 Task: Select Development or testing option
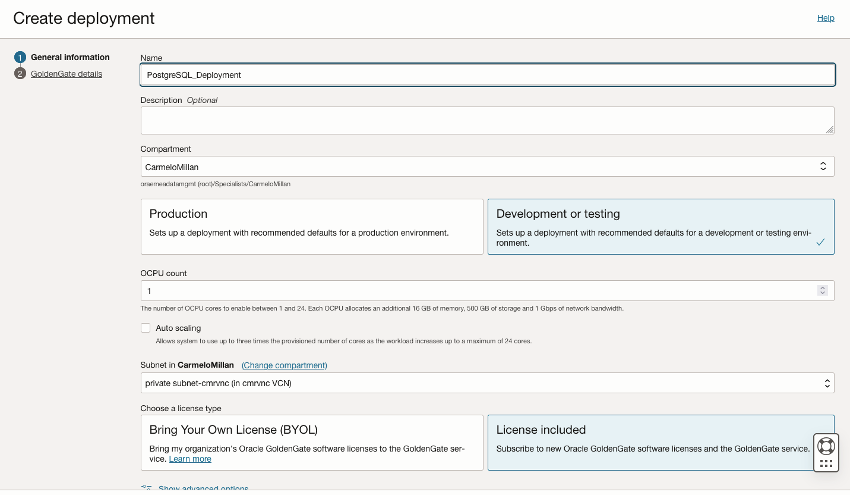point(660,227)
